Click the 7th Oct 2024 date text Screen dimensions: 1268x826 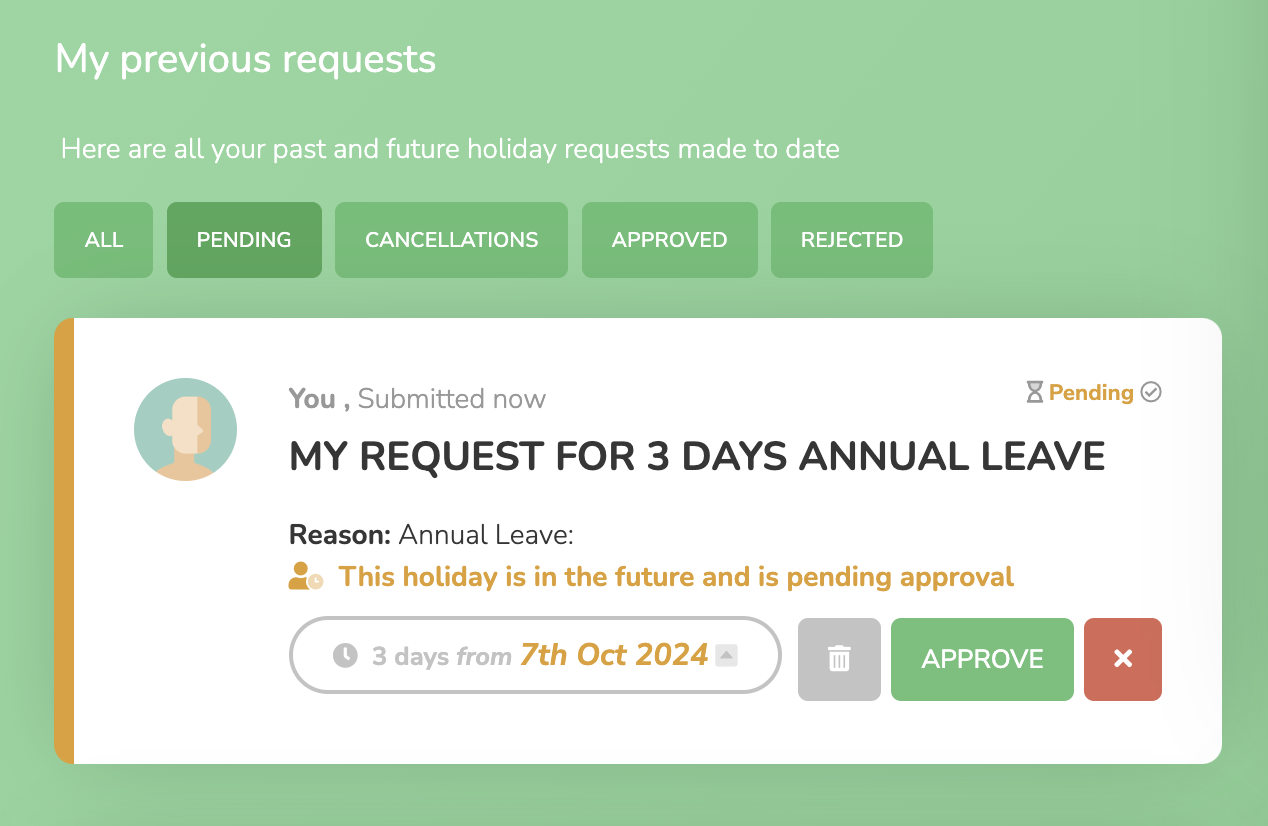click(614, 655)
